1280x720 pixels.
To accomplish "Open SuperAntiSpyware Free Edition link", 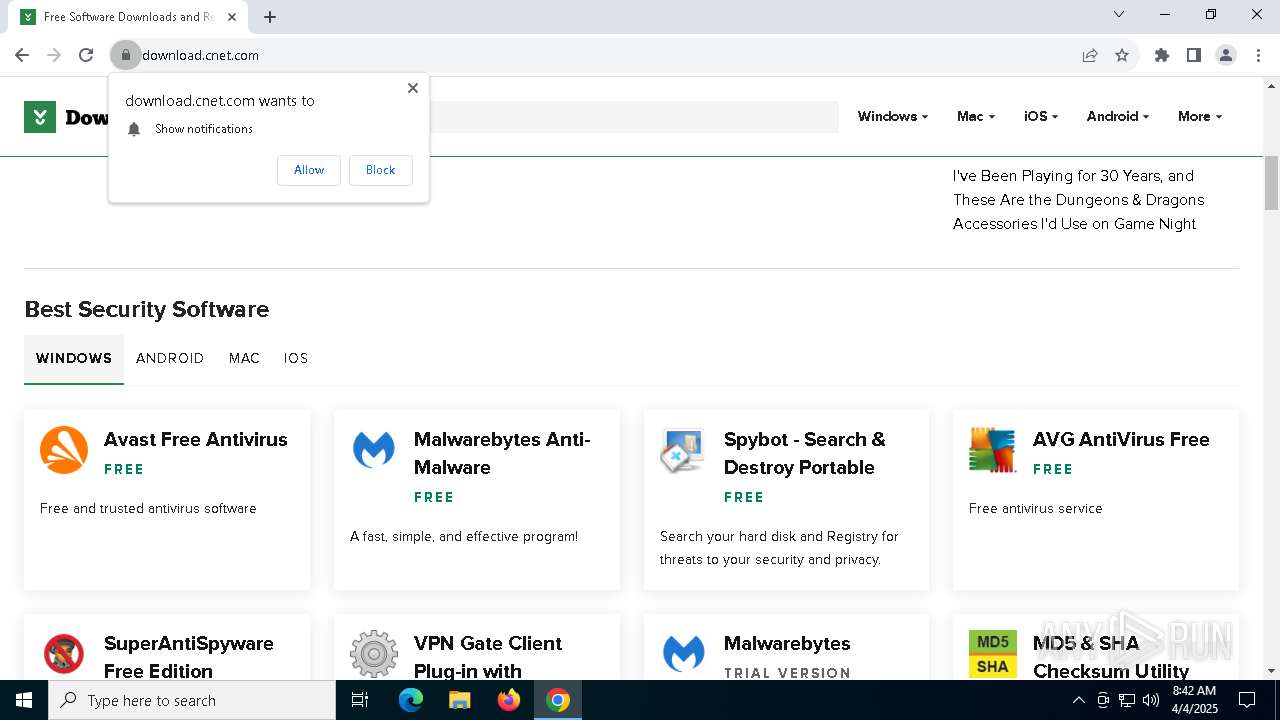I will coord(189,657).
